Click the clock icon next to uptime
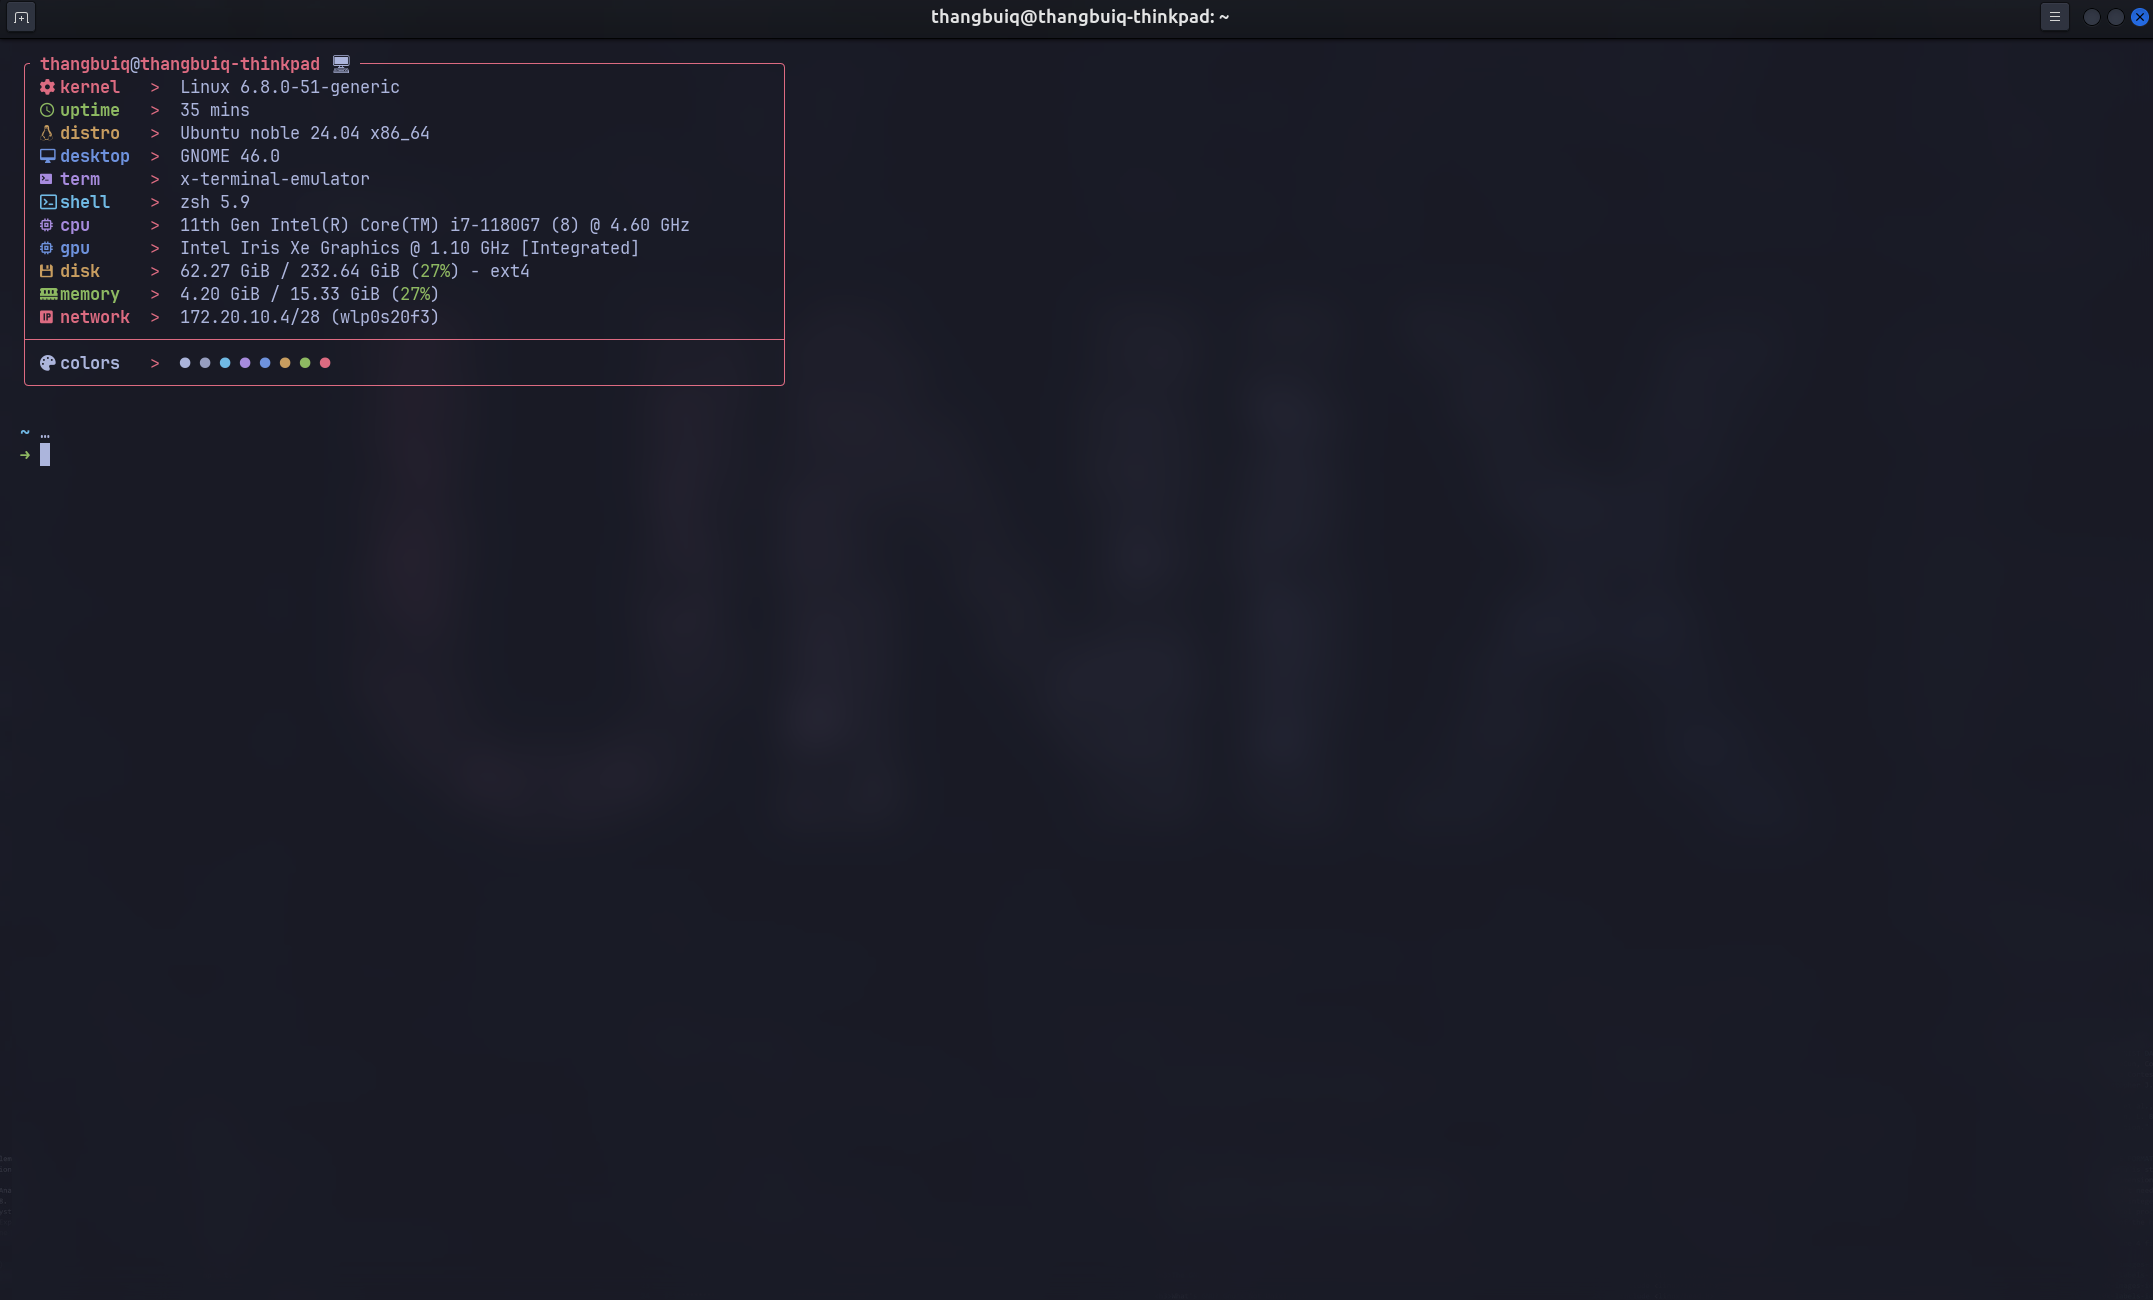This screenshot has height=1300, width=2153. pyautogui.click(x=47, y=110)
